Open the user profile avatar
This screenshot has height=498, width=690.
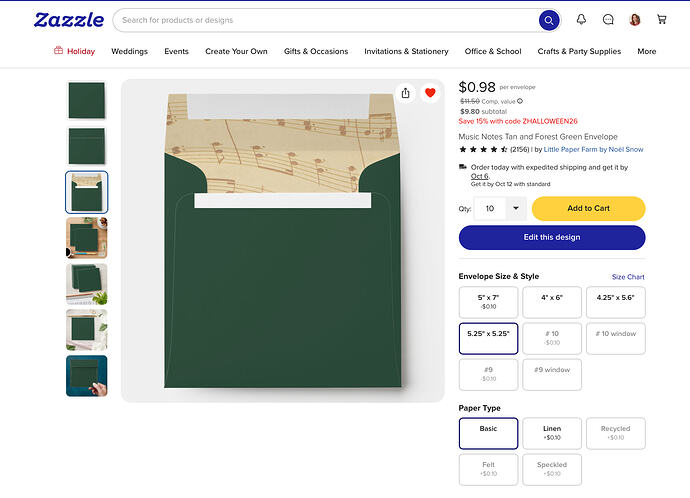635,19
